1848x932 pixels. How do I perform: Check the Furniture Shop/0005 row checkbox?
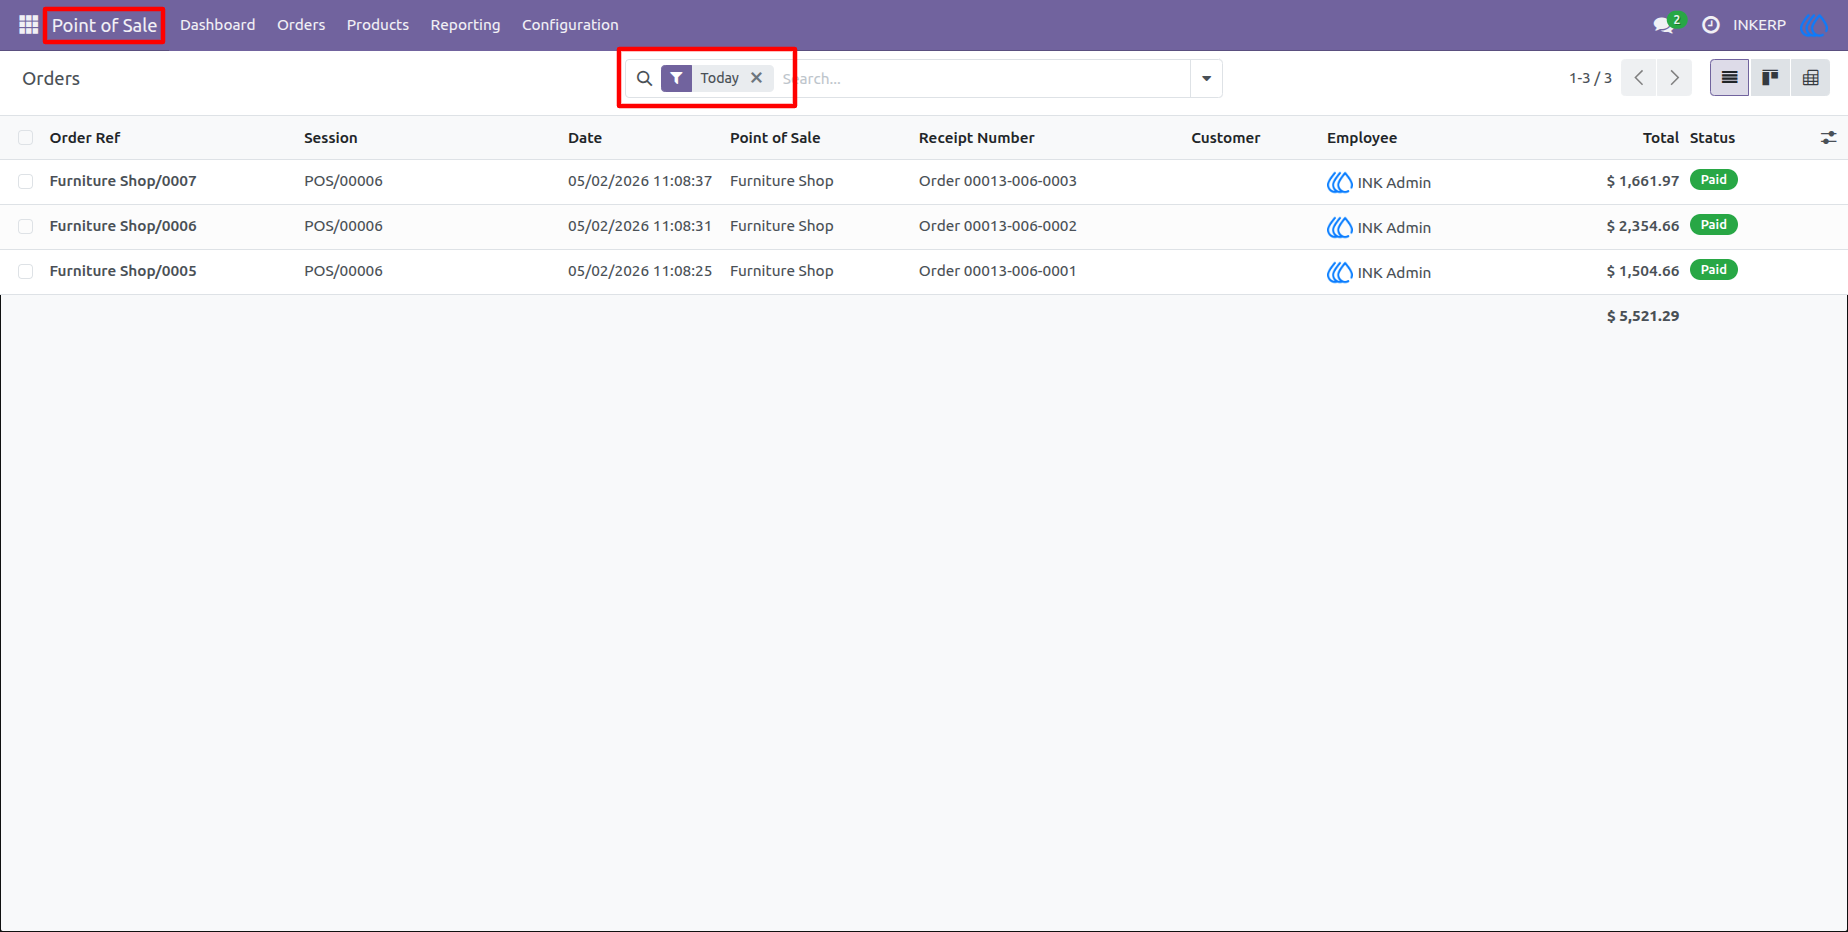(26, 272)
